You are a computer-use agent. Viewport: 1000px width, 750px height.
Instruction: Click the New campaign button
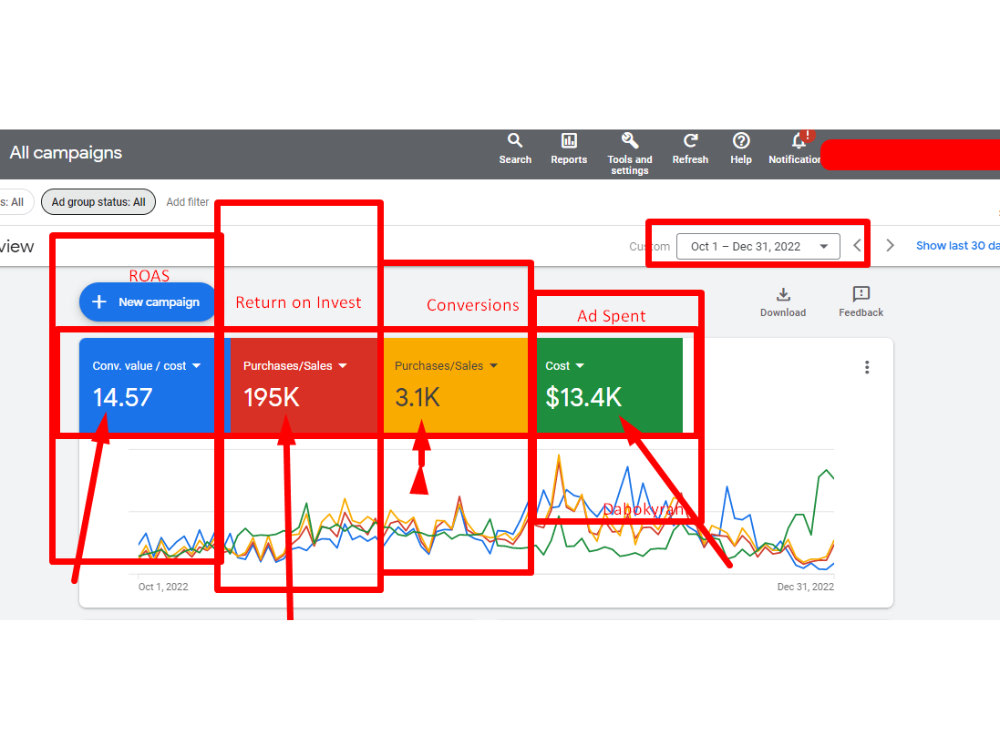point(147,302)
